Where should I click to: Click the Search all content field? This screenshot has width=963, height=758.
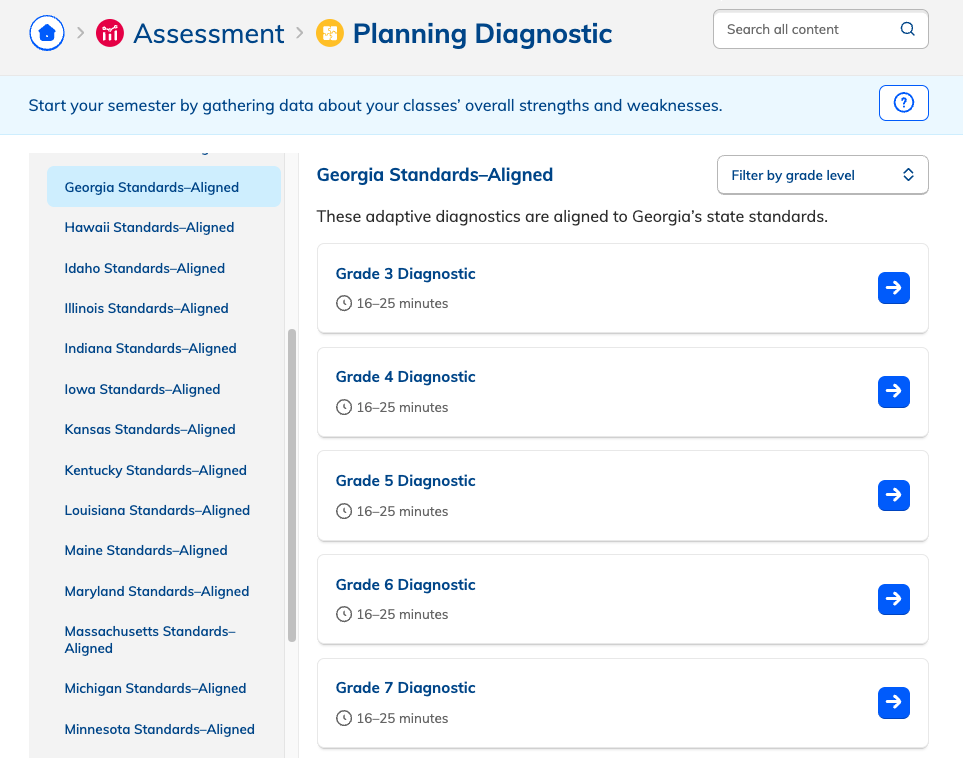[821, 29]
